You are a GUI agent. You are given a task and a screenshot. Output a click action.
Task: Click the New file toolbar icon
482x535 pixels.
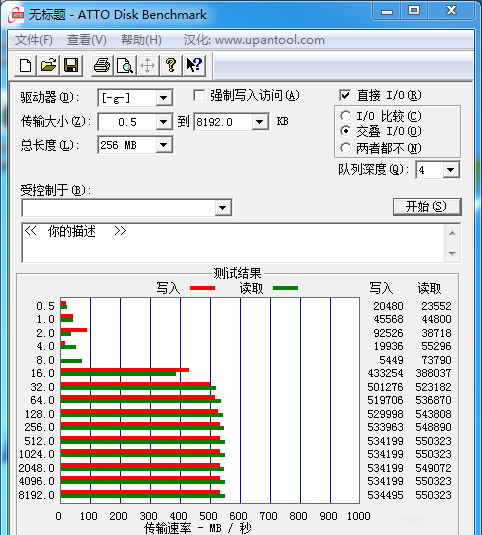tap(25, 65)
